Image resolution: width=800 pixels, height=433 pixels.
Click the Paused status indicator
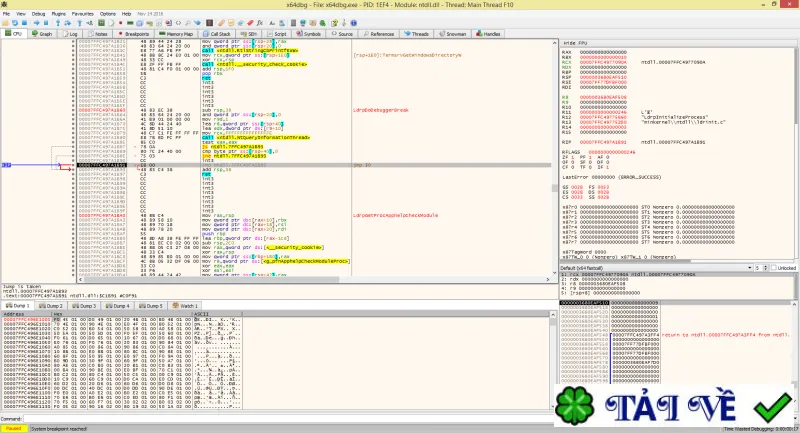[x=13, y=429]
